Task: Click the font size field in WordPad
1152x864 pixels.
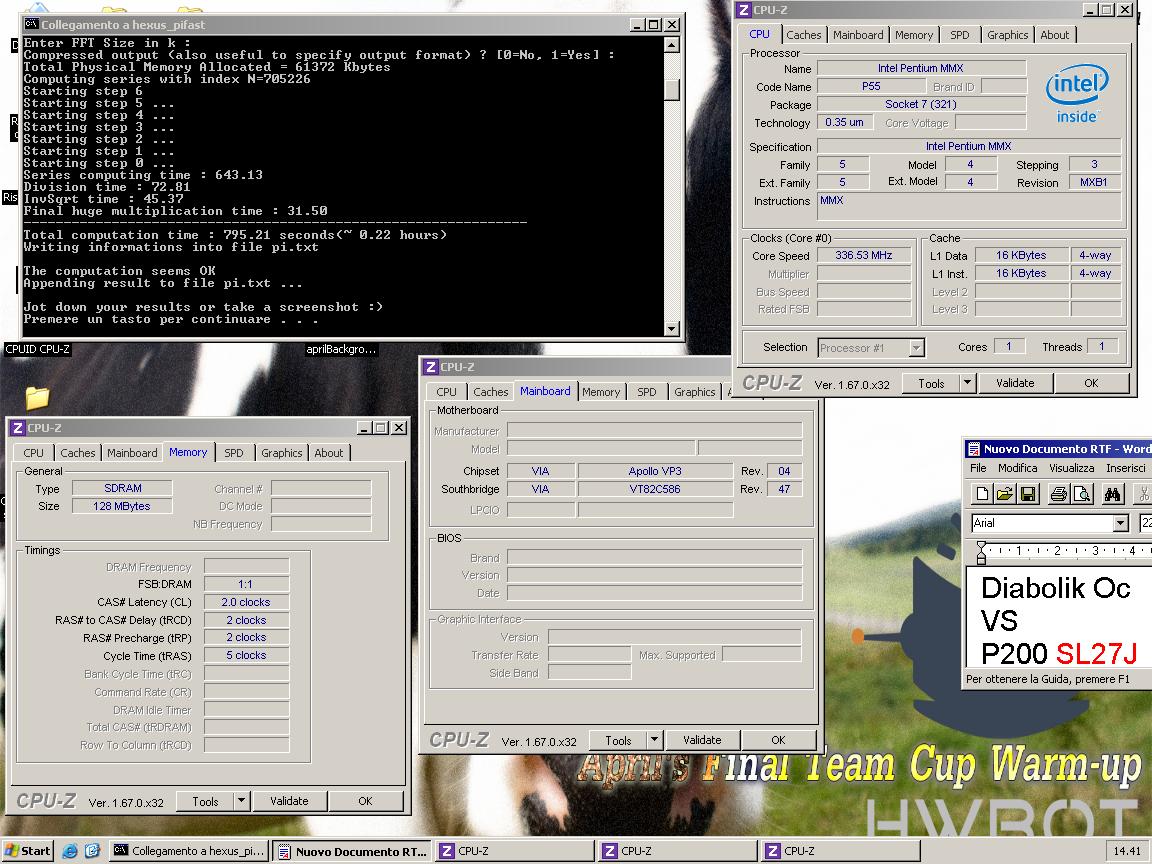Action: point(1145,523)
